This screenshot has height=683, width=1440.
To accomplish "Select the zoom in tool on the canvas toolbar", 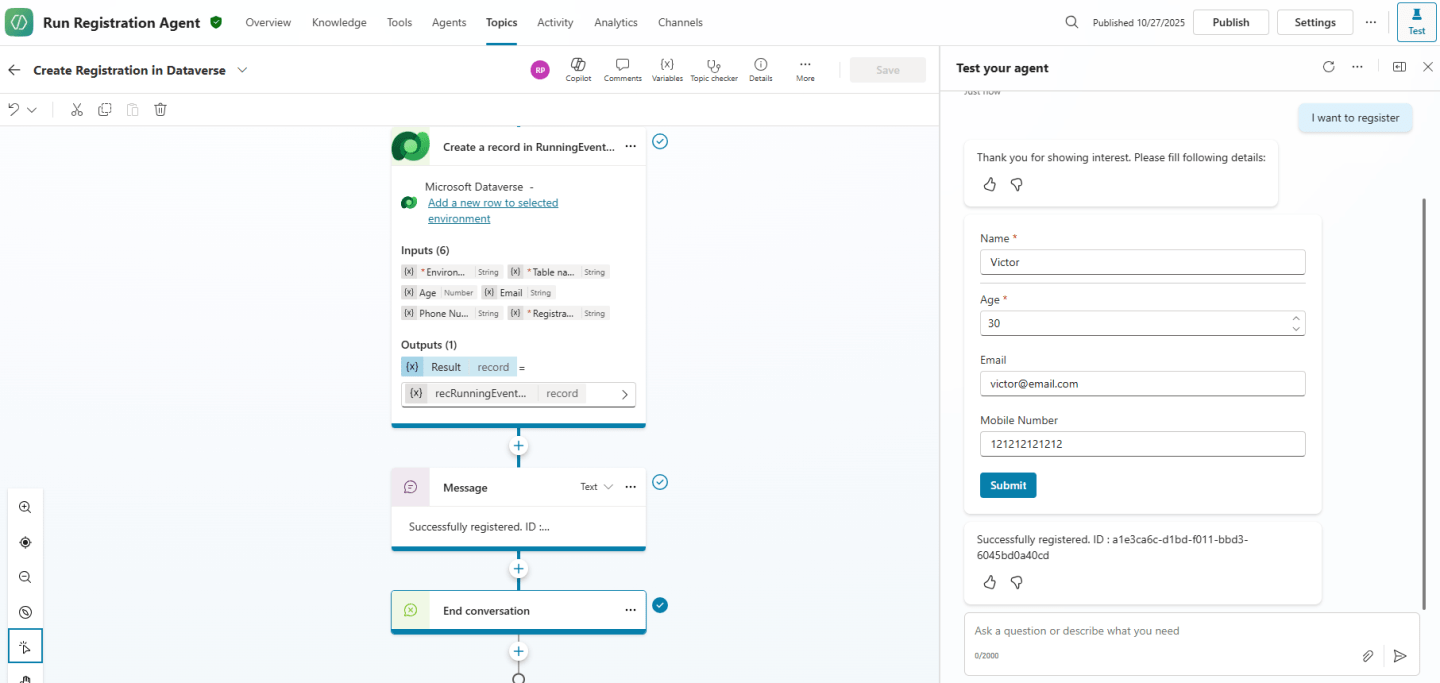I will (25, 507).
